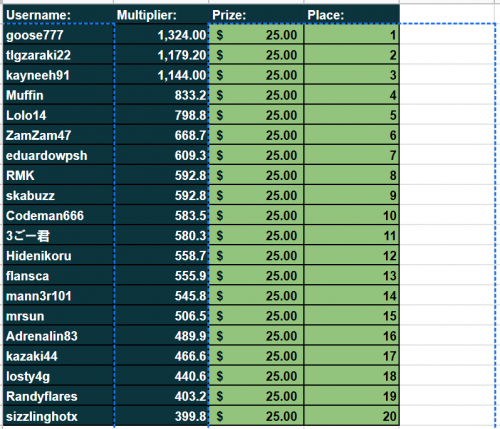Click the Randyflares username cell
The height and width of the screenshot is (429, 500).
click(59, 396)
